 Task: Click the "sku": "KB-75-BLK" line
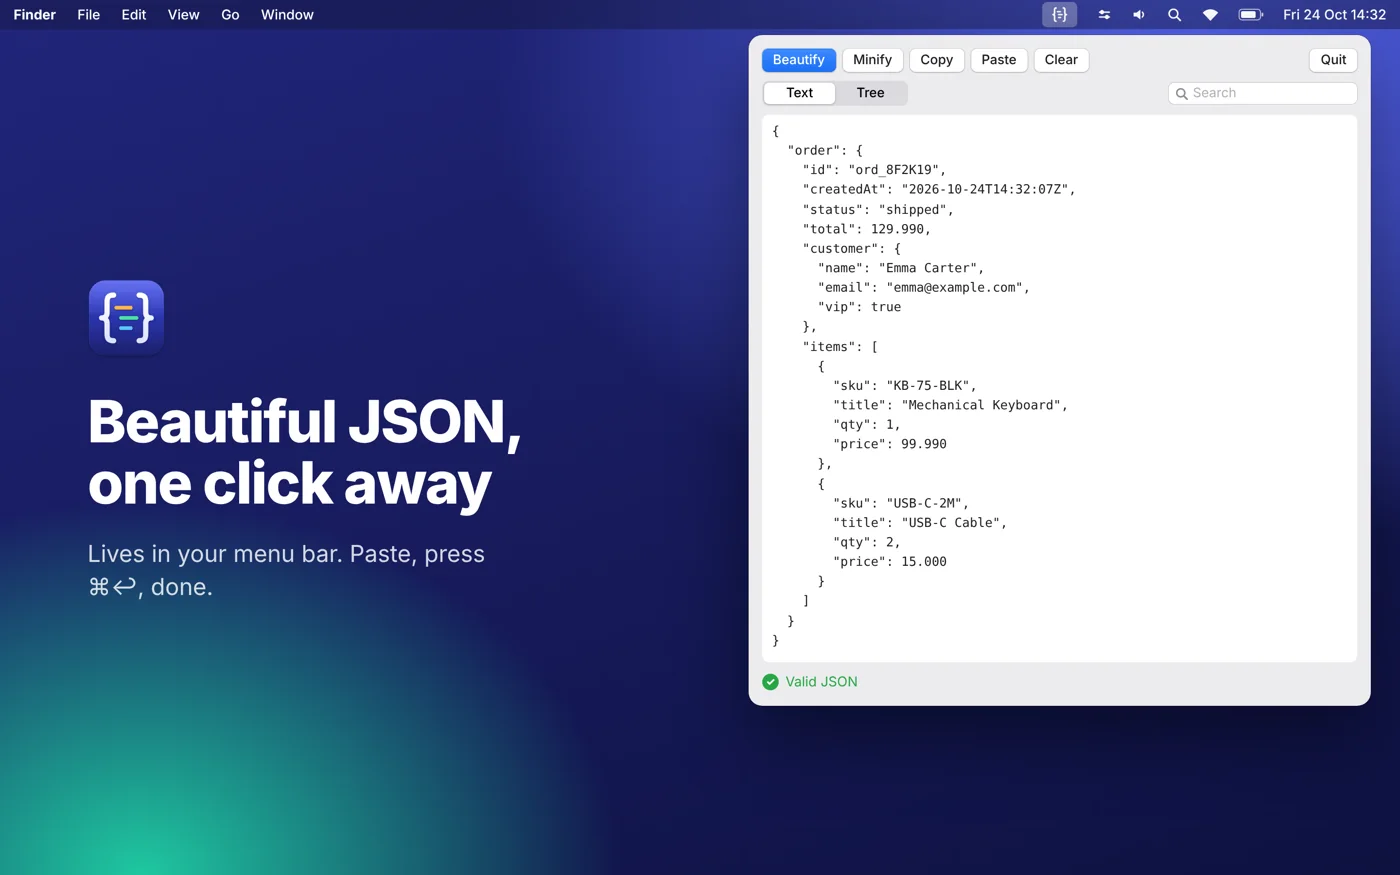click(905, 385)
